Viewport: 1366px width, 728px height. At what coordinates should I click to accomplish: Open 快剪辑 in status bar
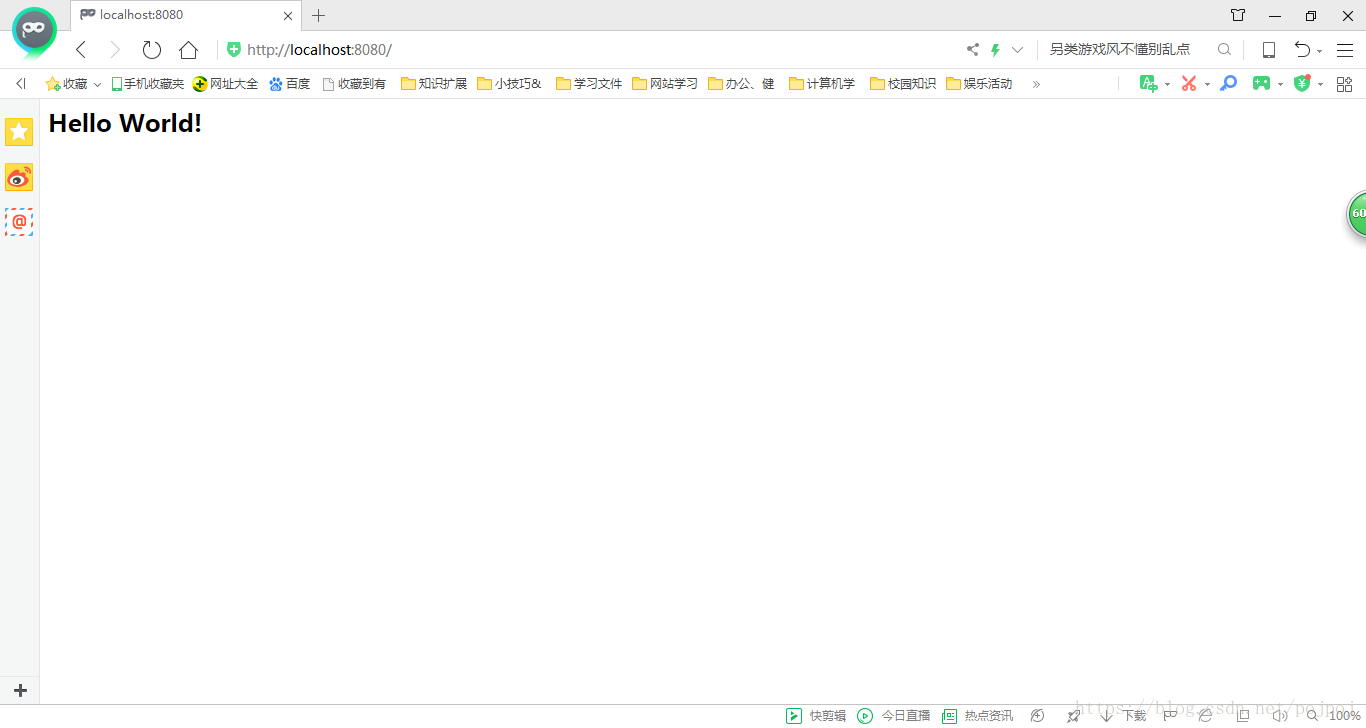(816, 716)
